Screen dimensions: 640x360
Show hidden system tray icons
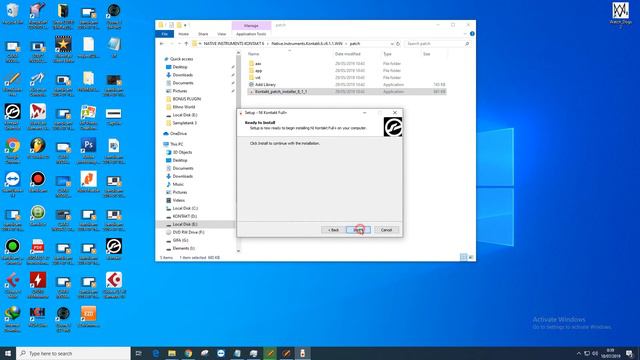pos(578,353)
